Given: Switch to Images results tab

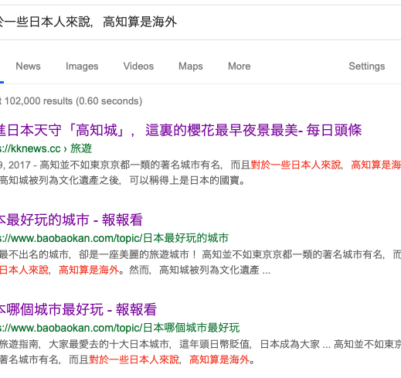Looking at the screenshot, I should (x=82, y=66).
